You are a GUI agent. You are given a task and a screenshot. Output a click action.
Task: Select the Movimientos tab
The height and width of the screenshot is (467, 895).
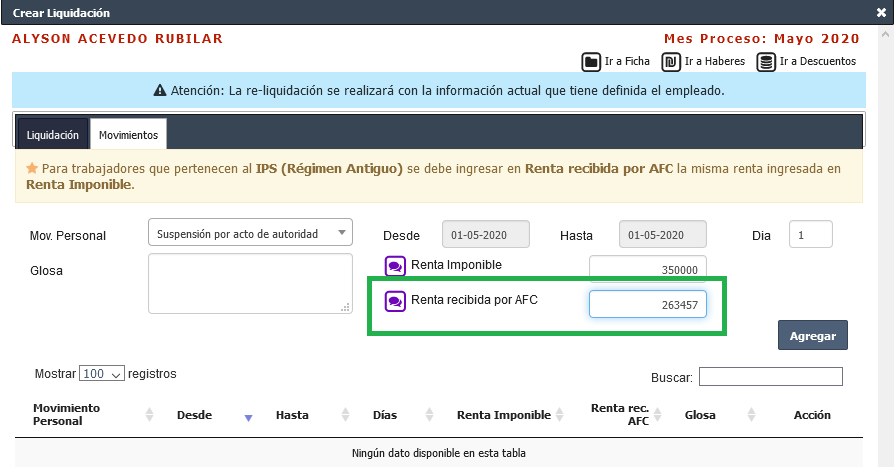tap(128, 134)
